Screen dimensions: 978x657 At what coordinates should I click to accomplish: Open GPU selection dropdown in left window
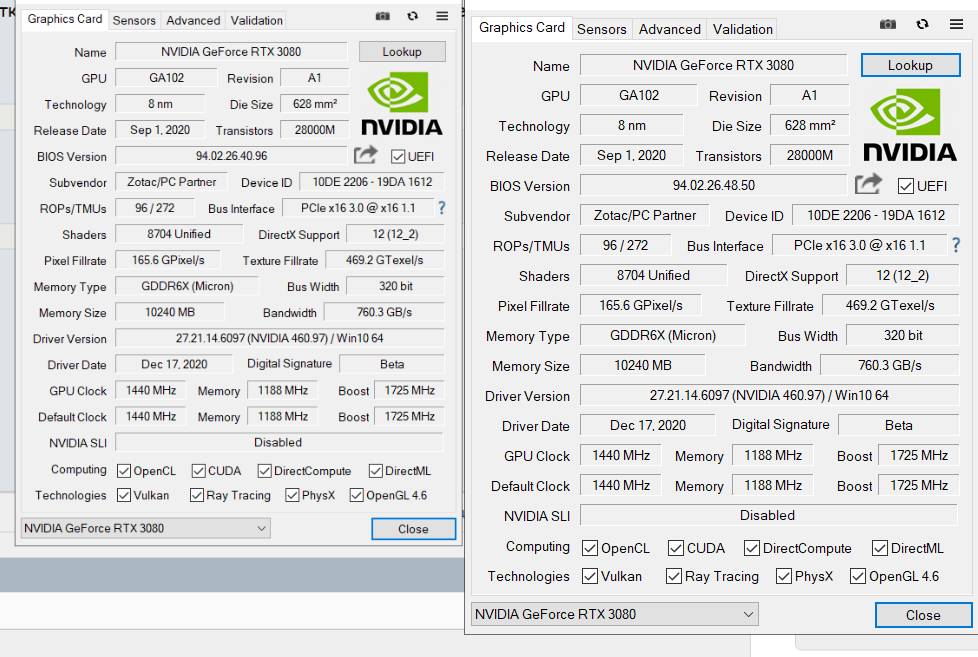(x=145, y=528)
